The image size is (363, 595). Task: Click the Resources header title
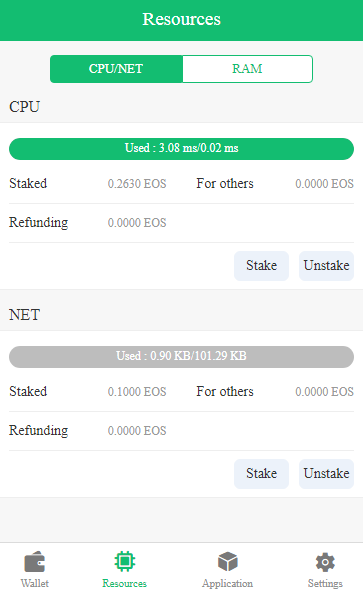(x=181, y=19)
